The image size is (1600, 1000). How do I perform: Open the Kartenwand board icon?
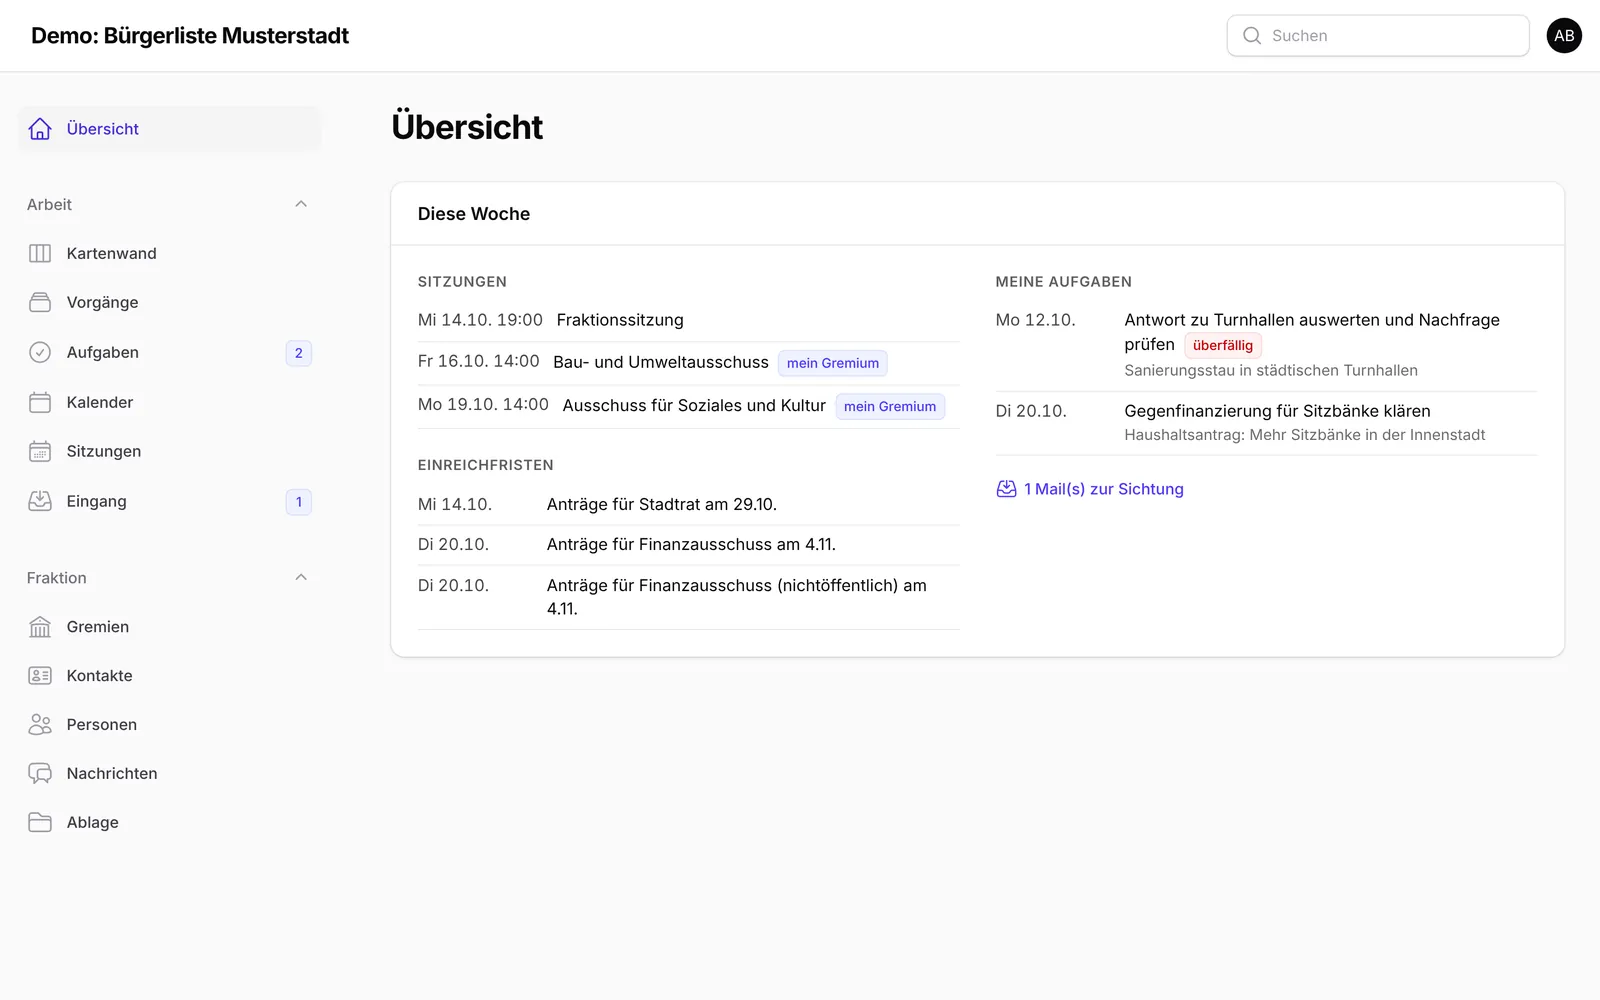(x=40, y=253)
